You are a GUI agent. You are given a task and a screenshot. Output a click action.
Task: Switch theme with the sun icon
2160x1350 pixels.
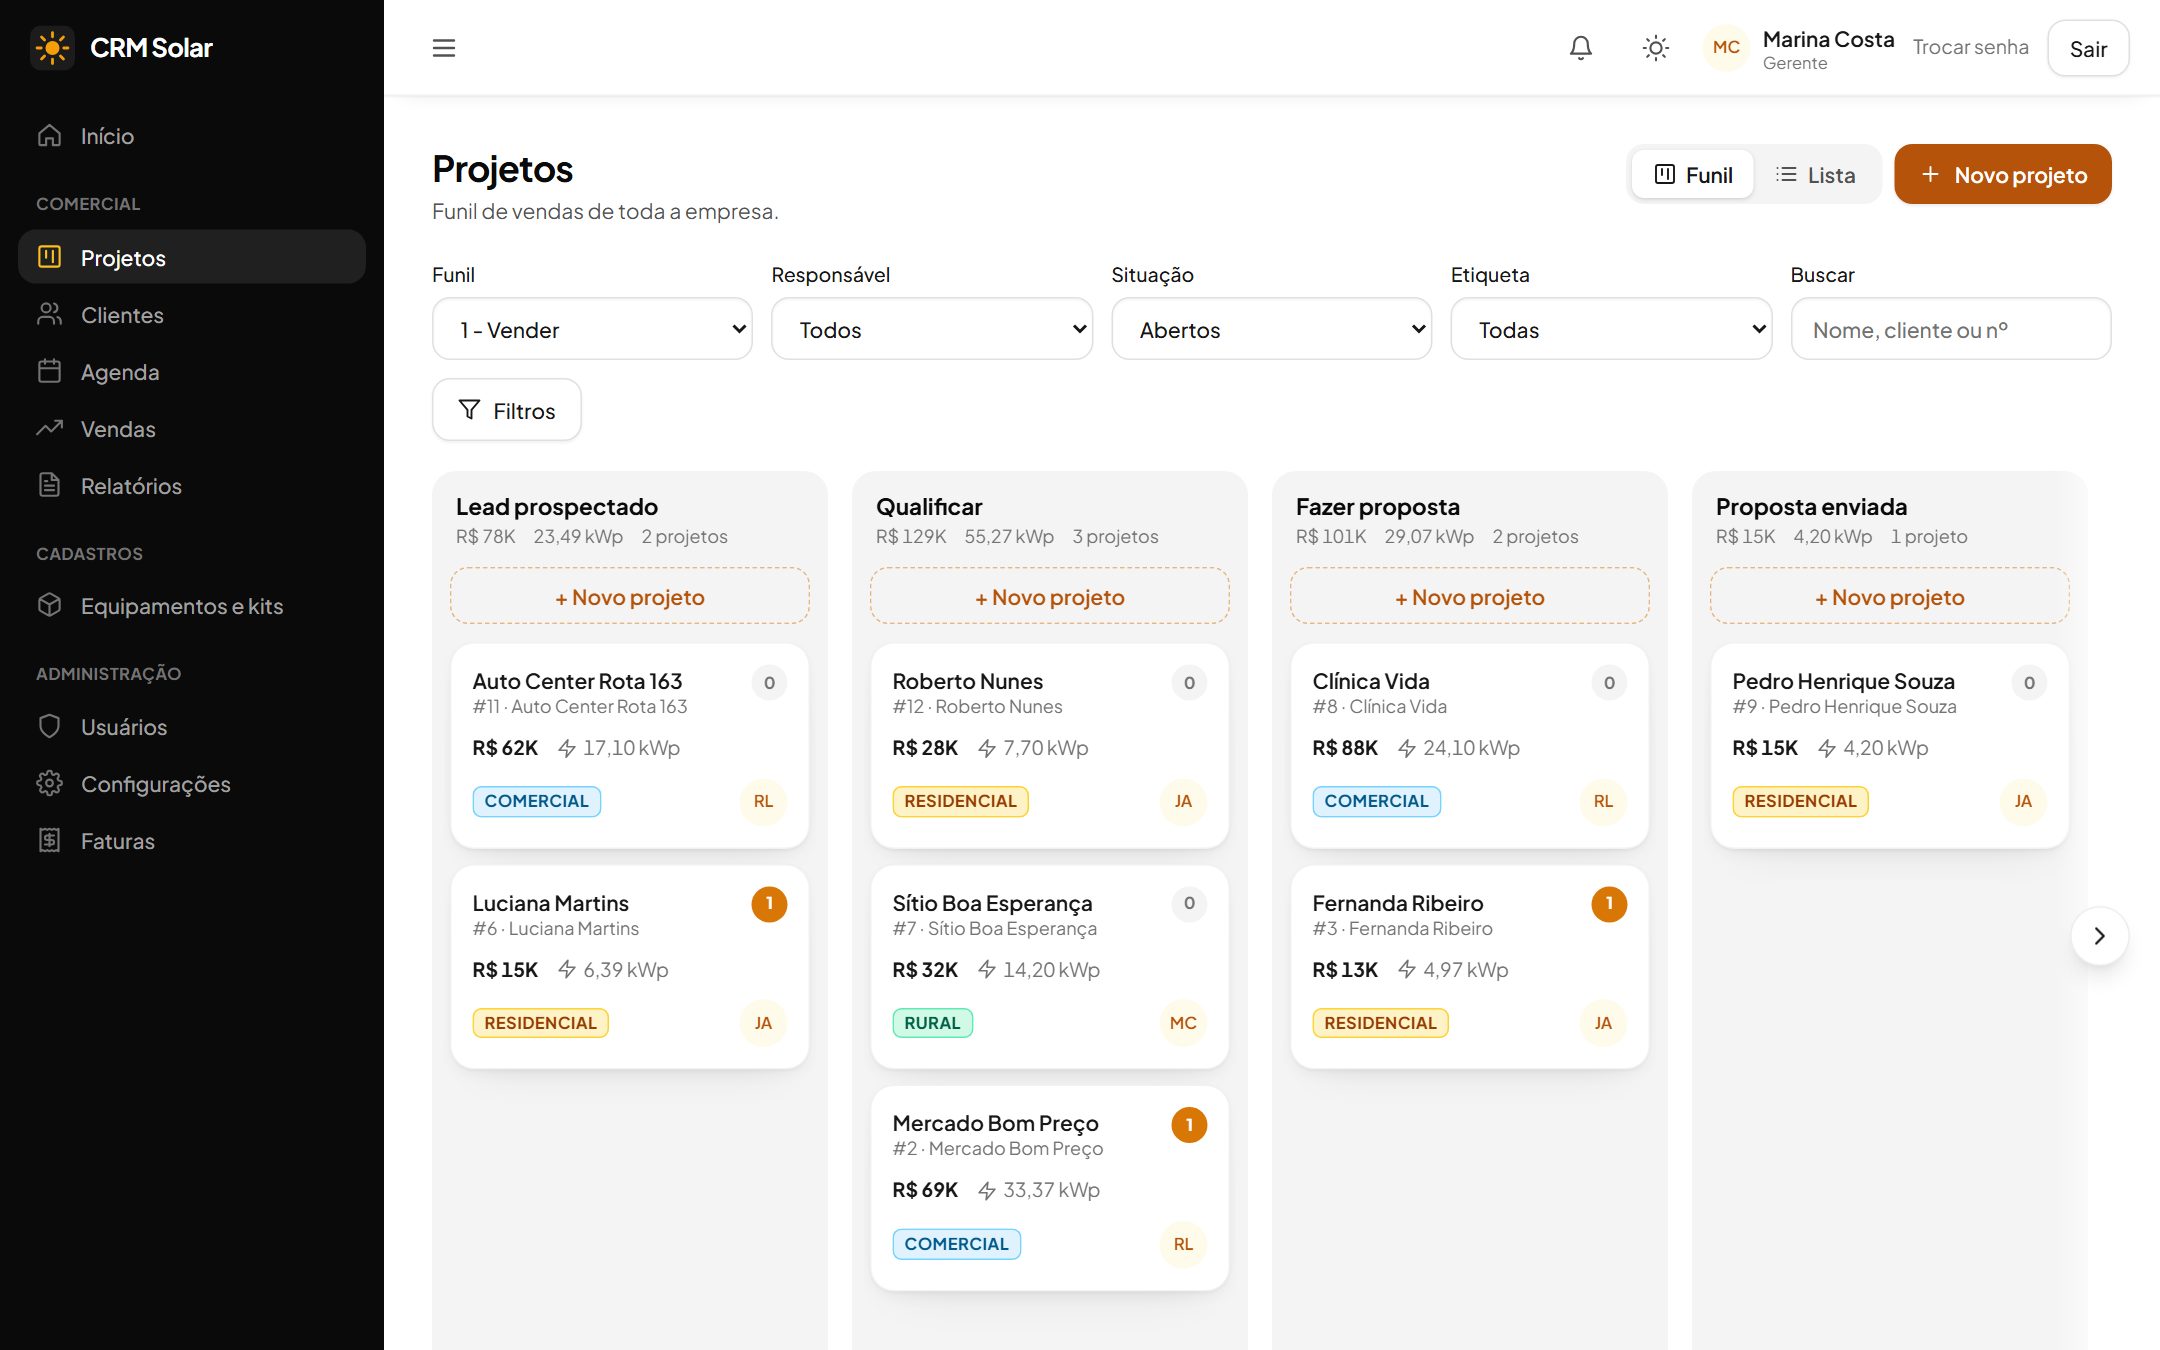coord(1656,48)
